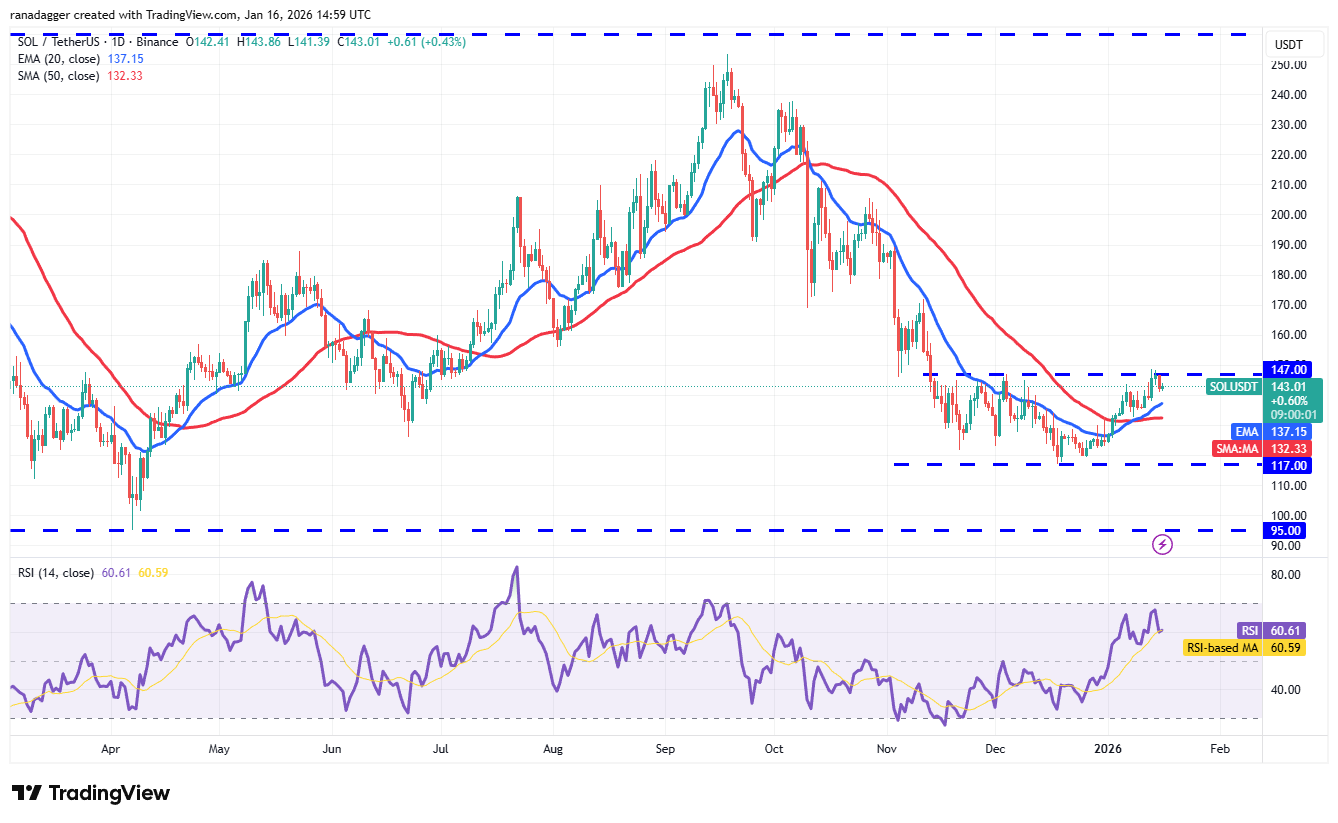Click the TradingView logo at bottom left
1338x823 pixels.
tap(91, 793)
